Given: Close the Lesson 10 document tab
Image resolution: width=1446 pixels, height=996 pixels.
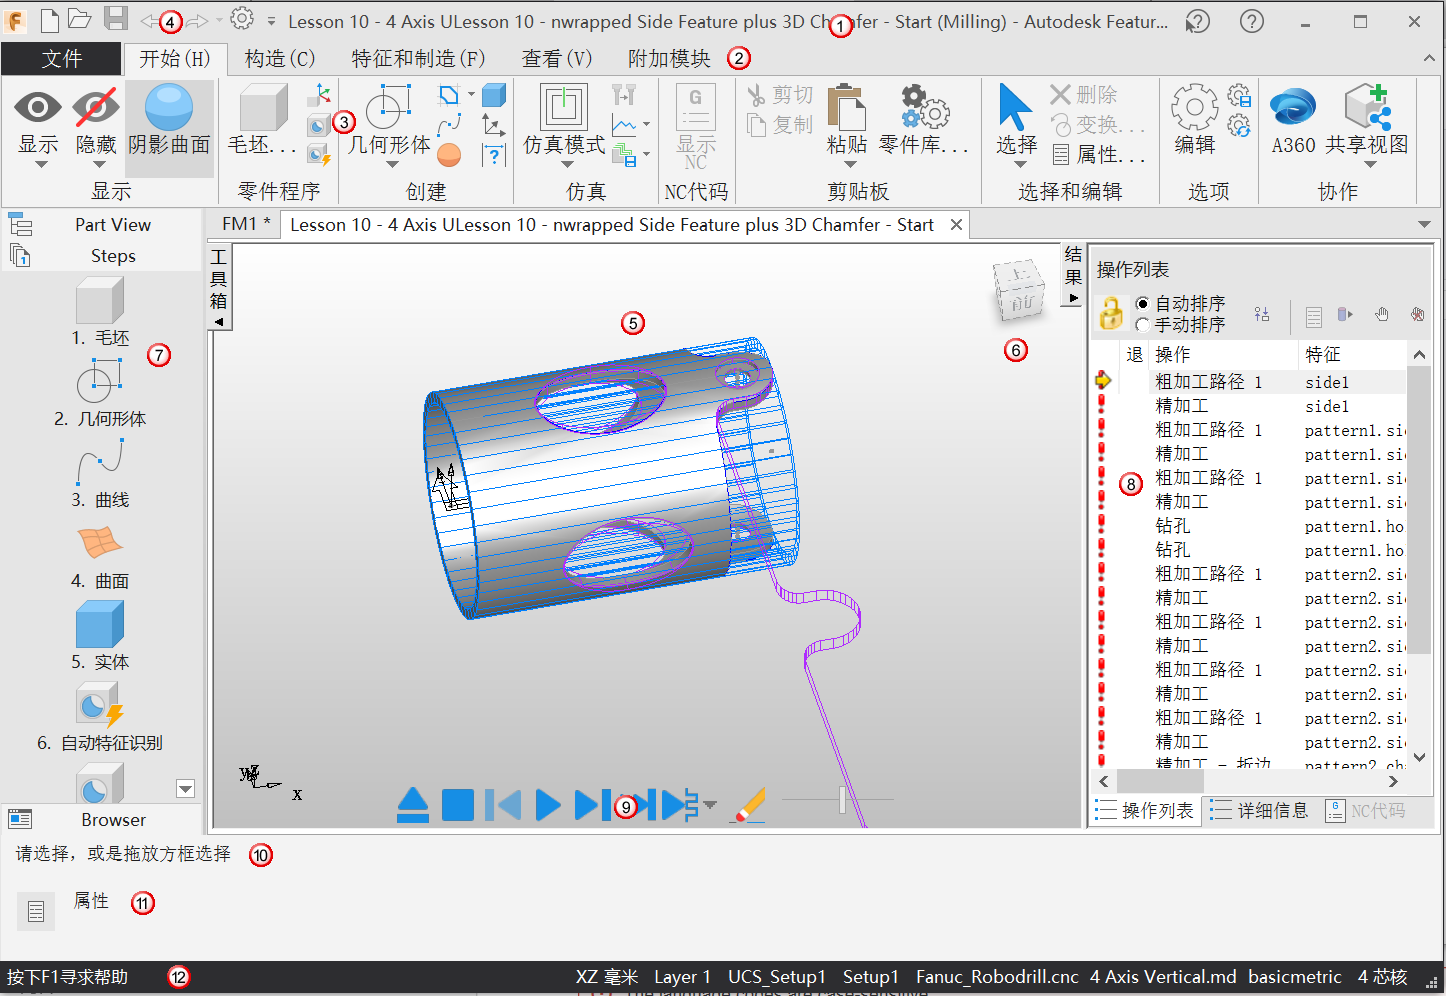Looking at the screenshot, I should 956,225.
